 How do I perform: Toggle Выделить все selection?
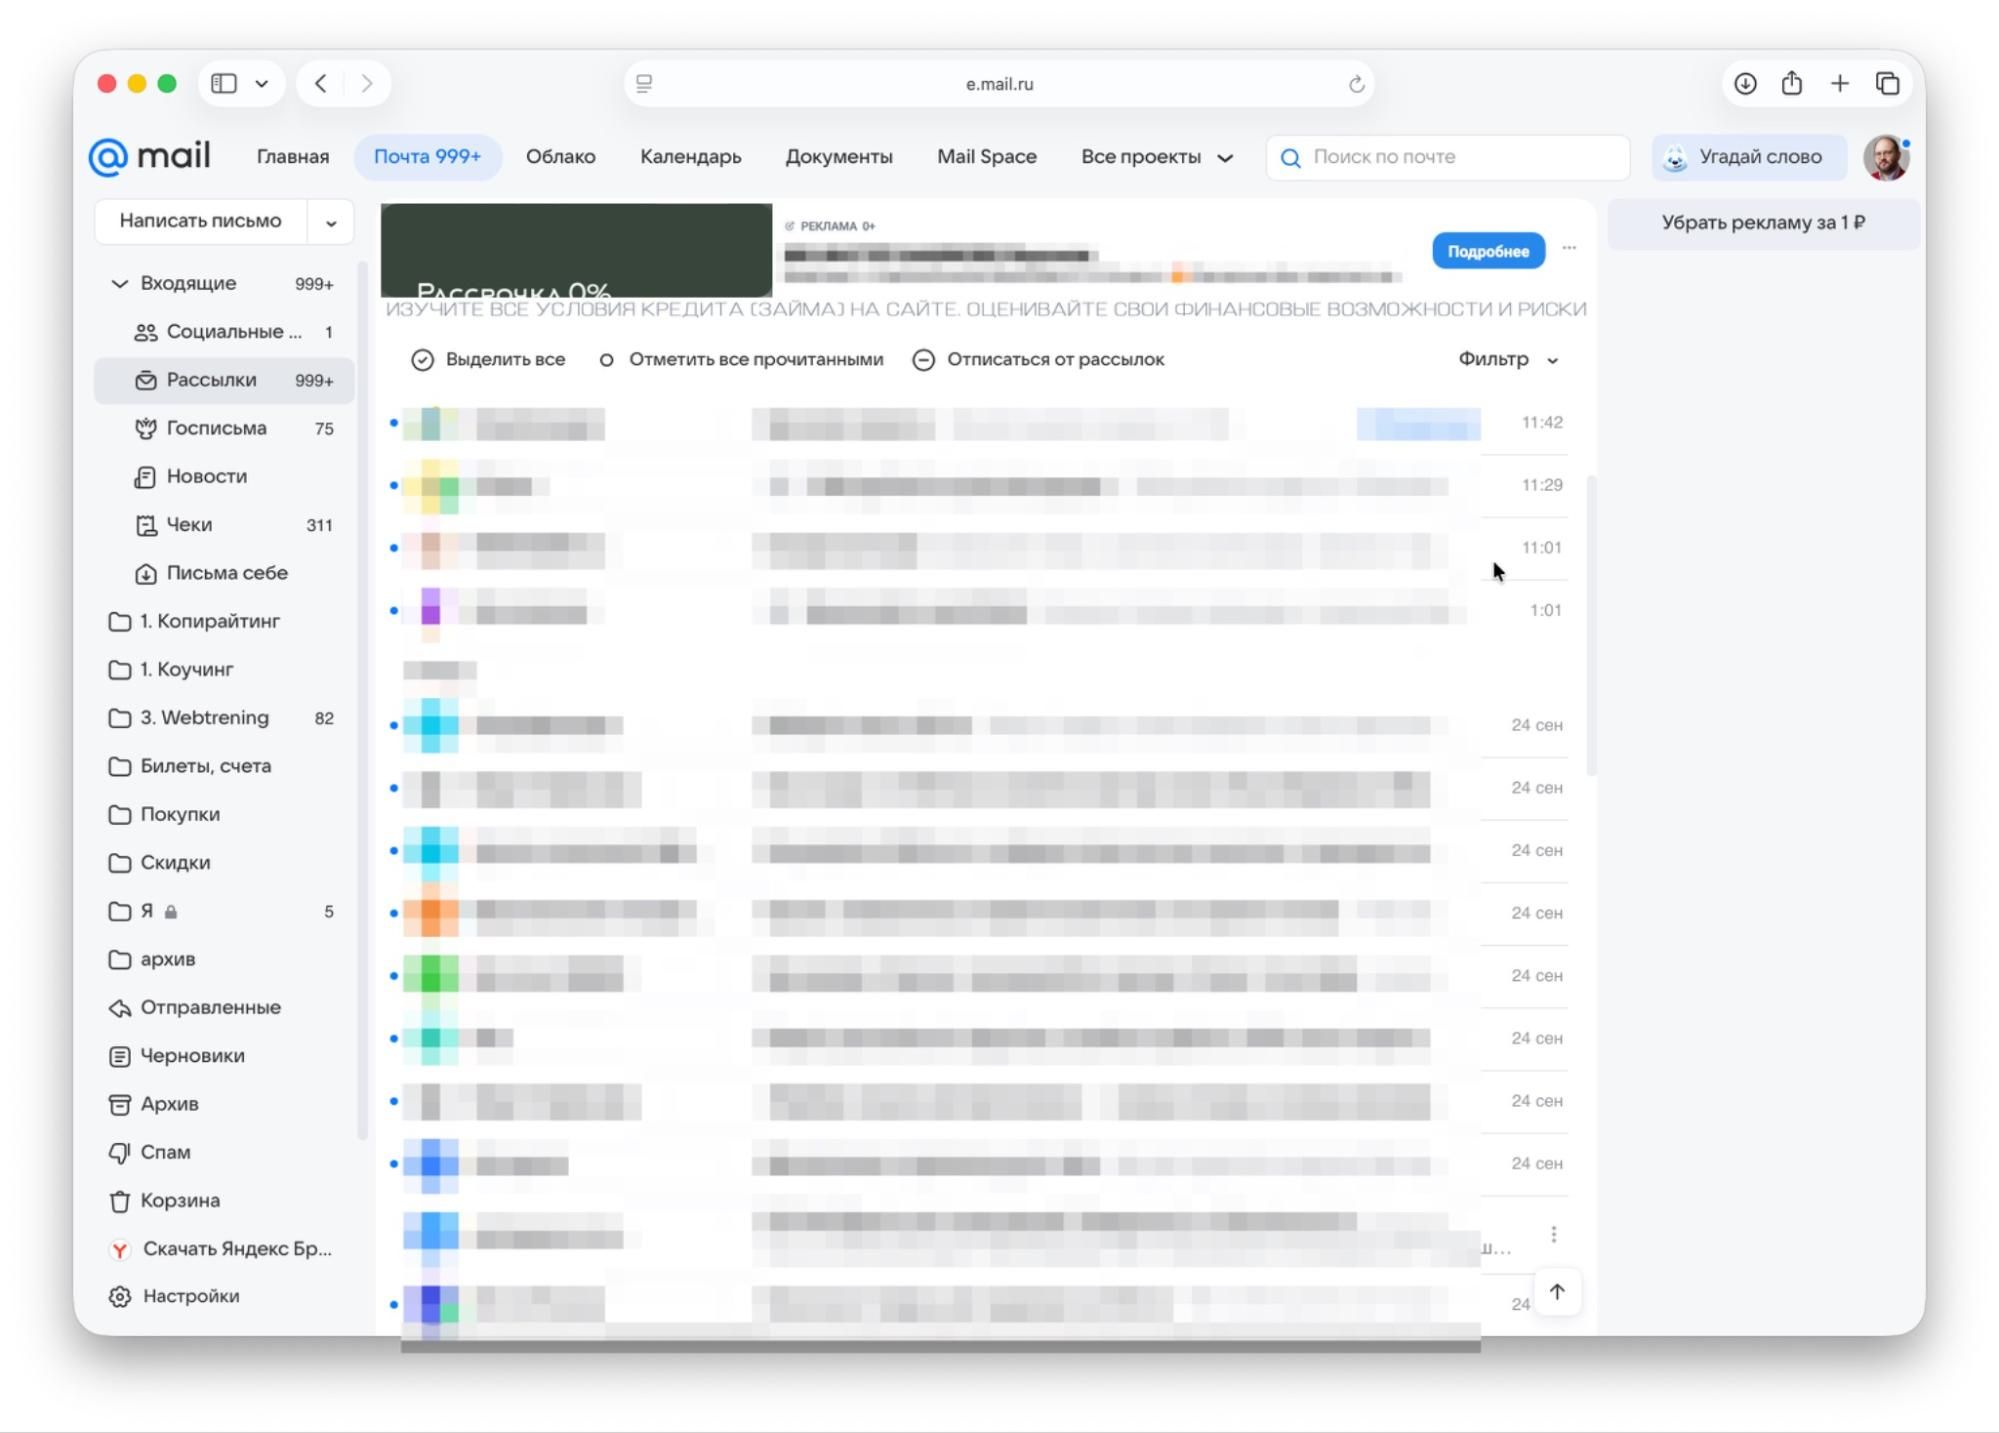488,360
